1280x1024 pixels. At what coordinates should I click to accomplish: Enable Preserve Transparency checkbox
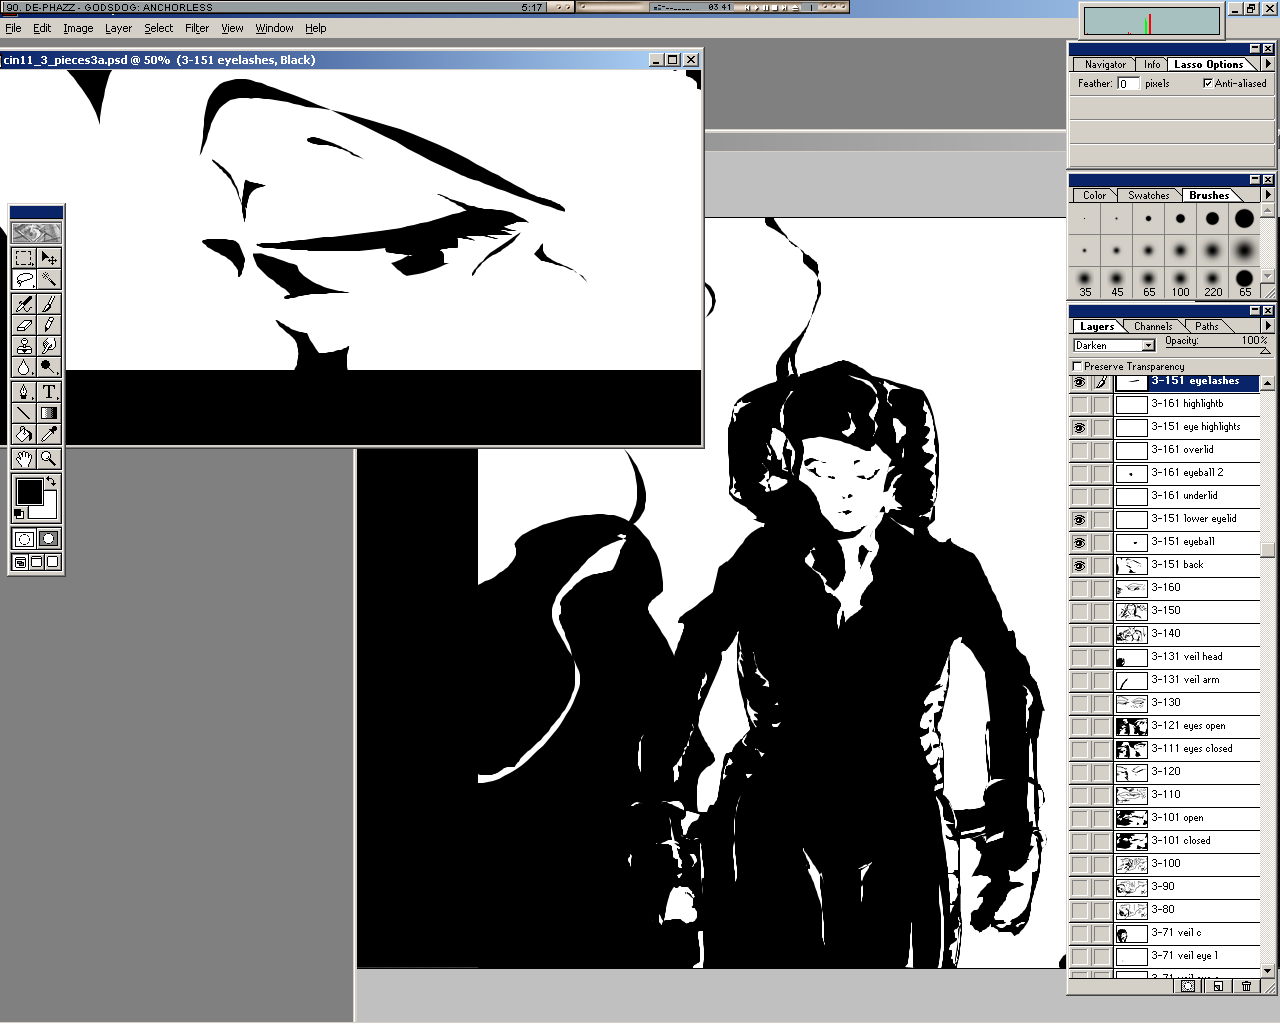[1077, 366]
